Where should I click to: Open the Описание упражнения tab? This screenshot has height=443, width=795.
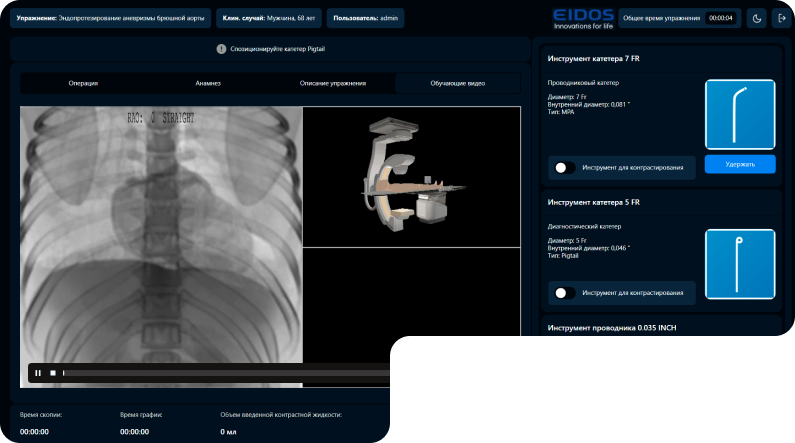pyautogui.click(x=333, y=83)
